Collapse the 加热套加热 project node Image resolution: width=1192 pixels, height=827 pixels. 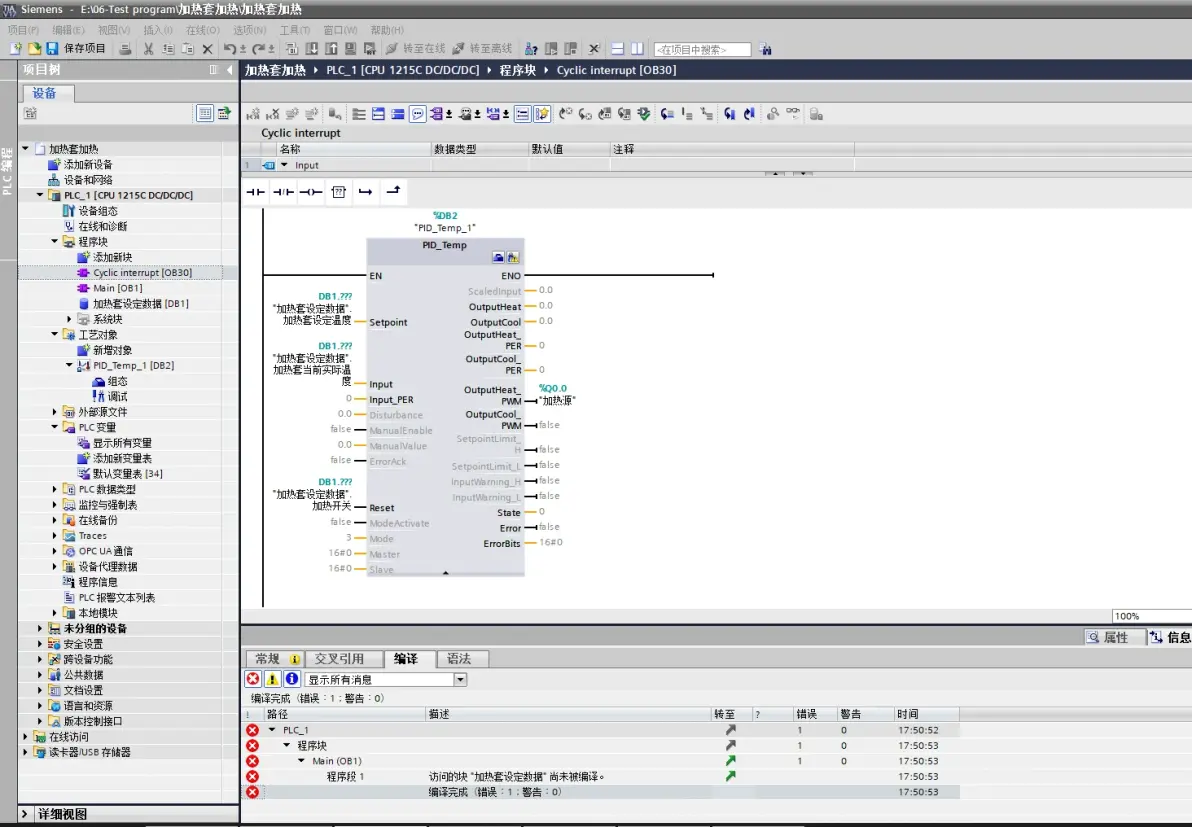[25, 149]
